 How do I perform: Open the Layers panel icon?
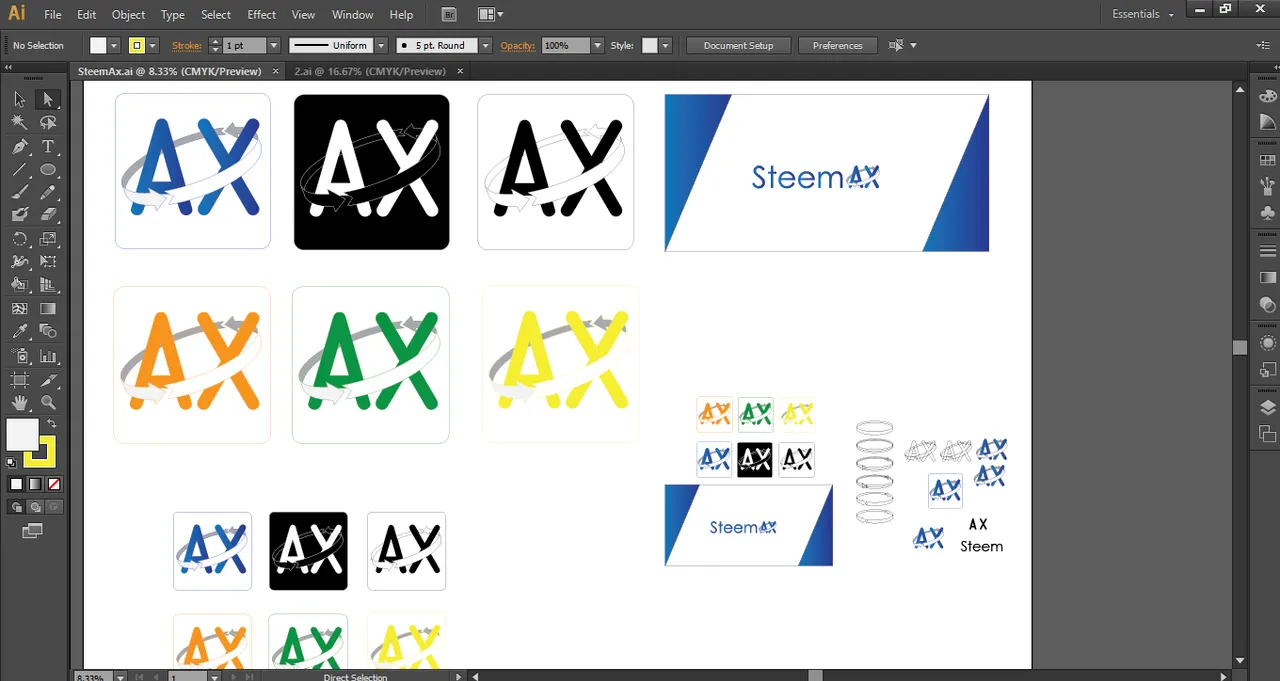click(x=1268, y=407)
